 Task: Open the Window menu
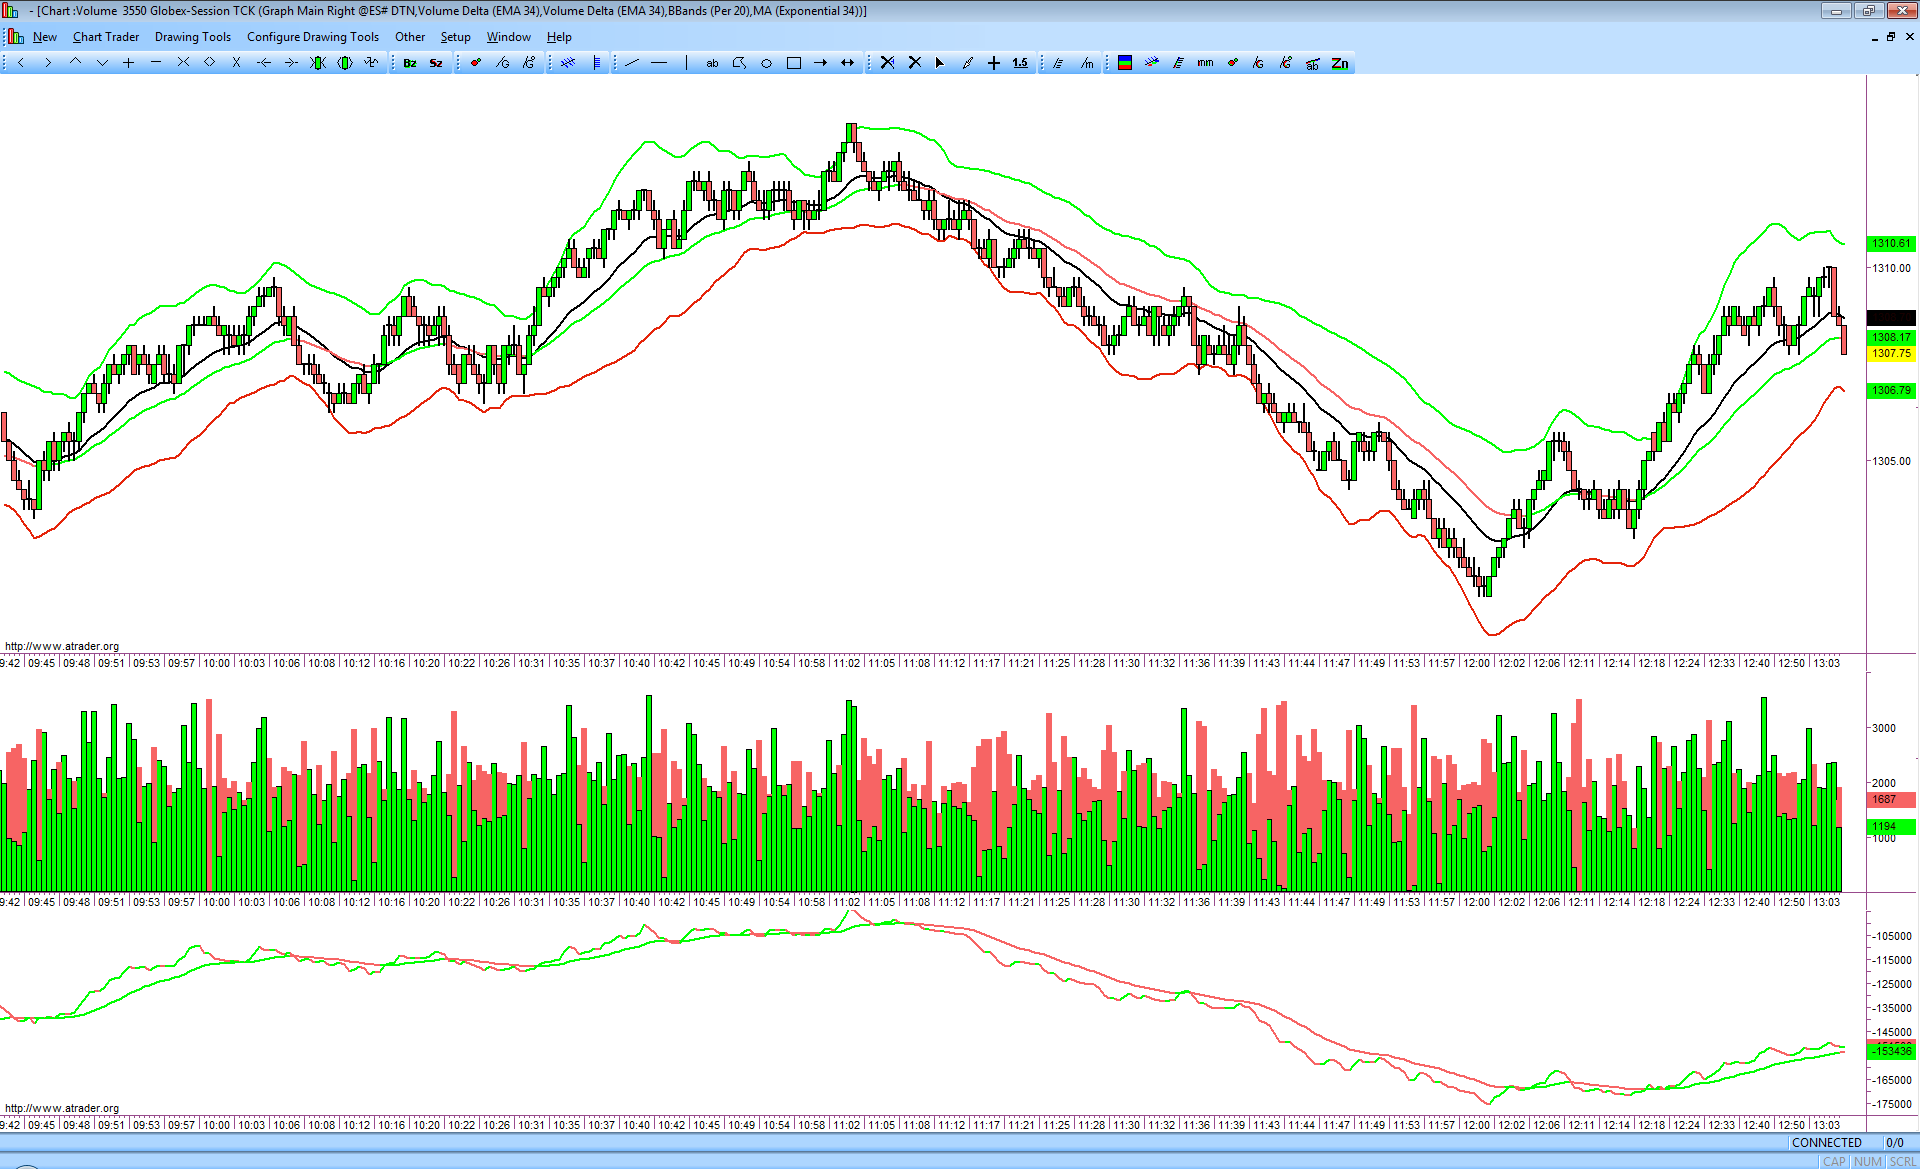point(509,37)
